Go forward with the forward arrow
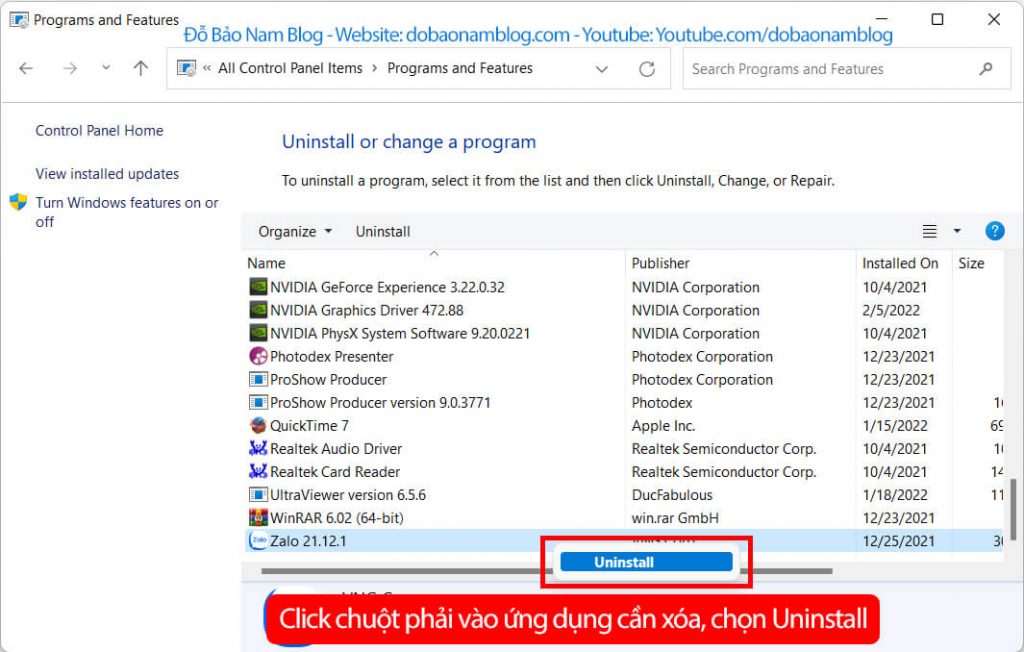This screenshot has width=1024, height=652. click(x=70, y=68)
